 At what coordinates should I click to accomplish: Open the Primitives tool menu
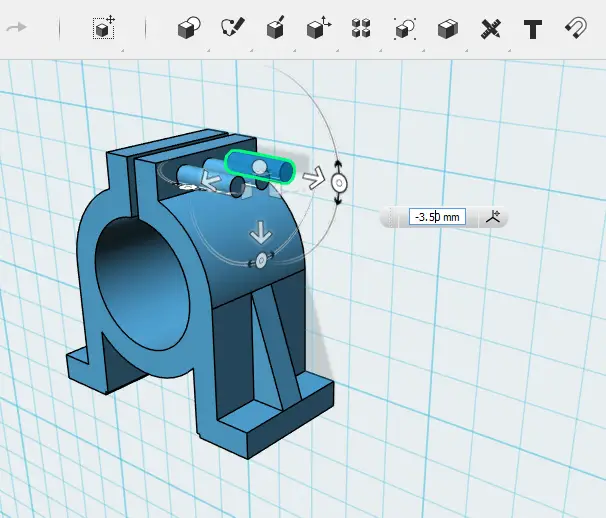(189, 28)
